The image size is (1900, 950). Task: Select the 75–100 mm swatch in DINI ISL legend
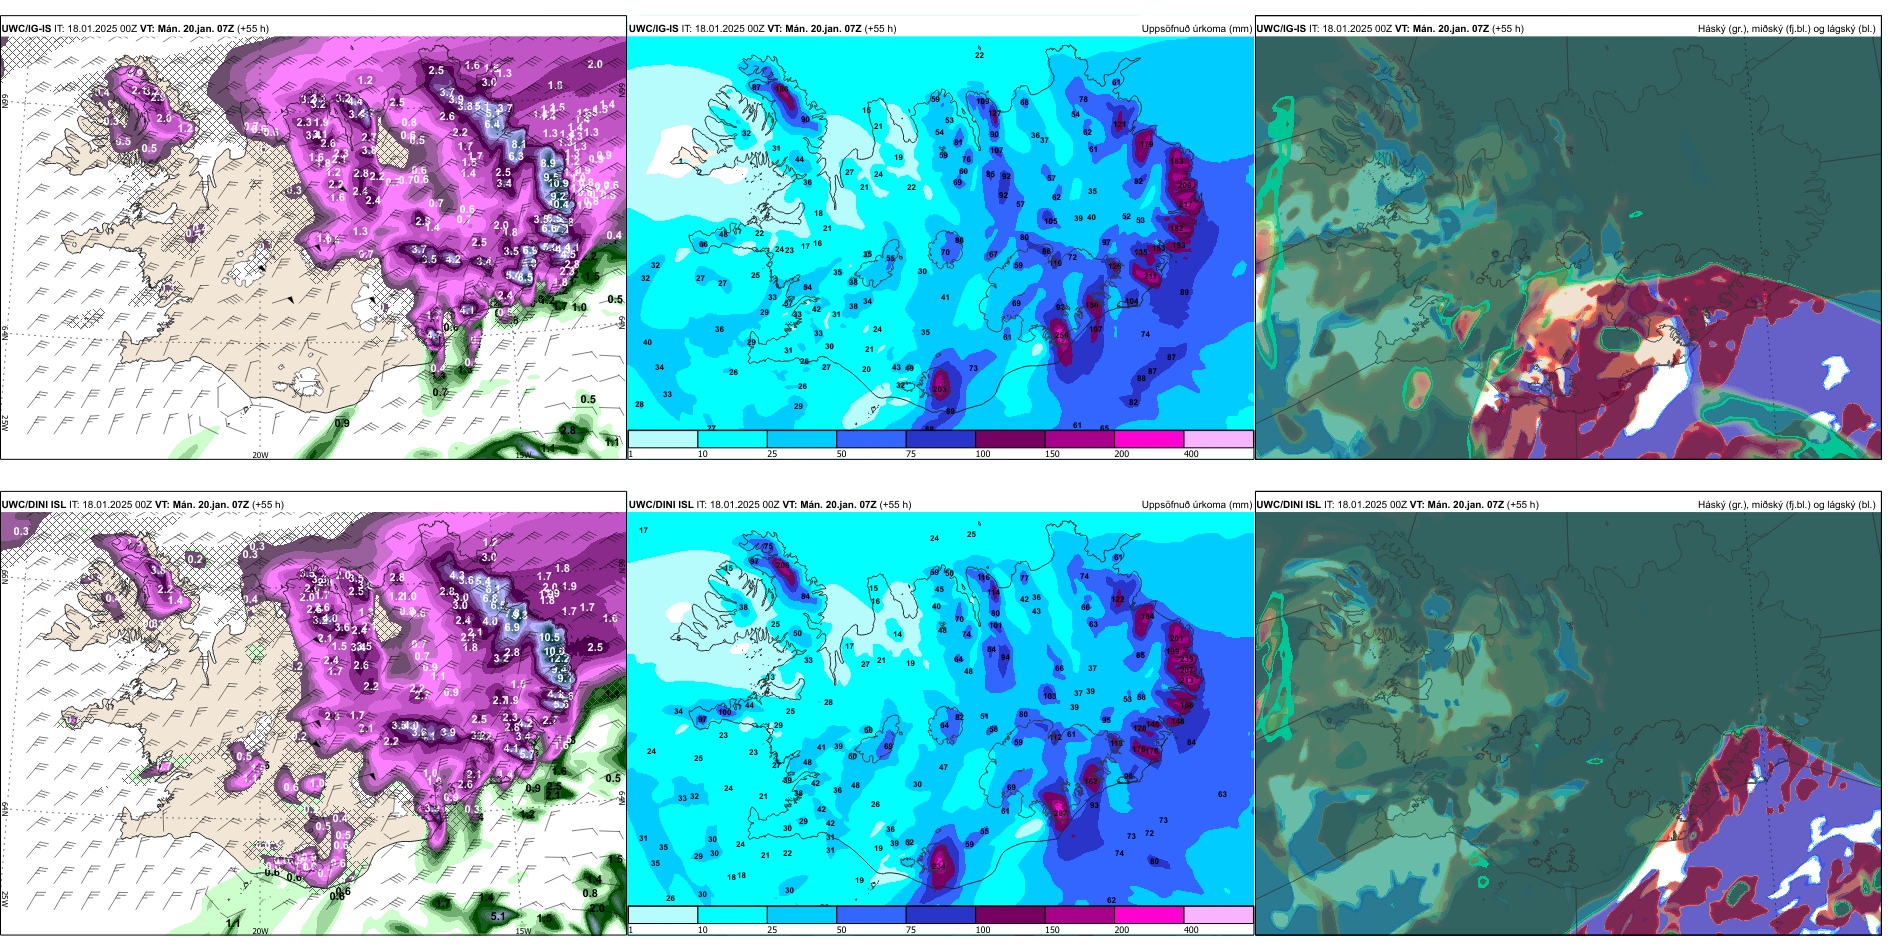click(941, 915)
